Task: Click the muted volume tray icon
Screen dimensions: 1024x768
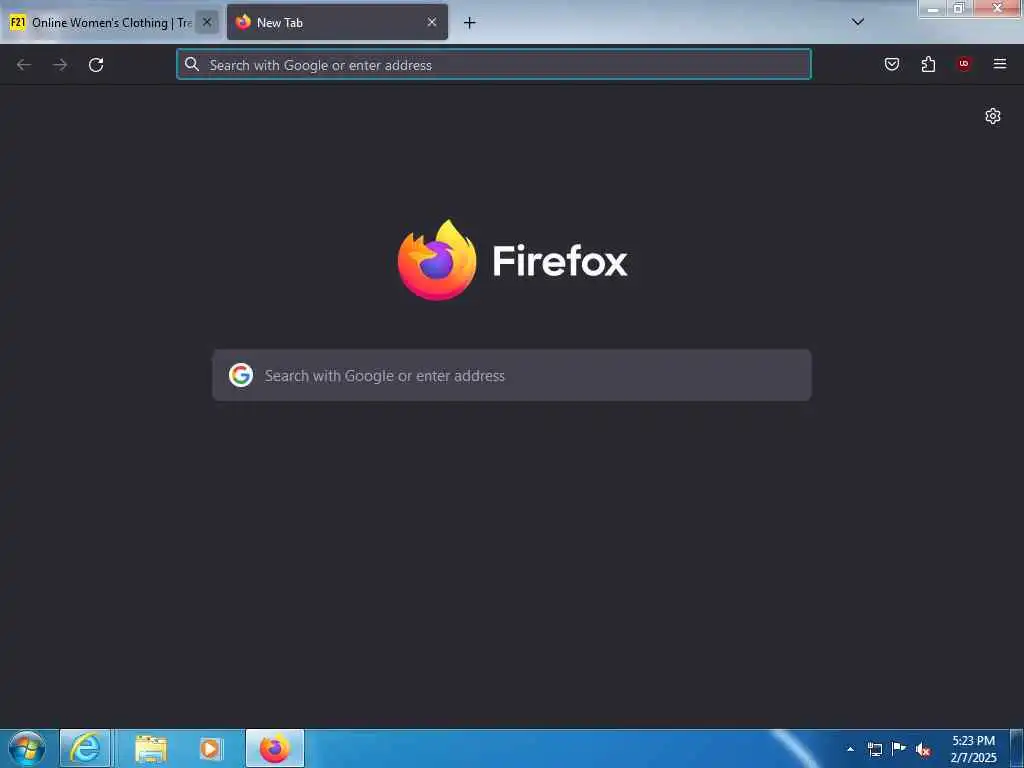Action: (923, 750)
